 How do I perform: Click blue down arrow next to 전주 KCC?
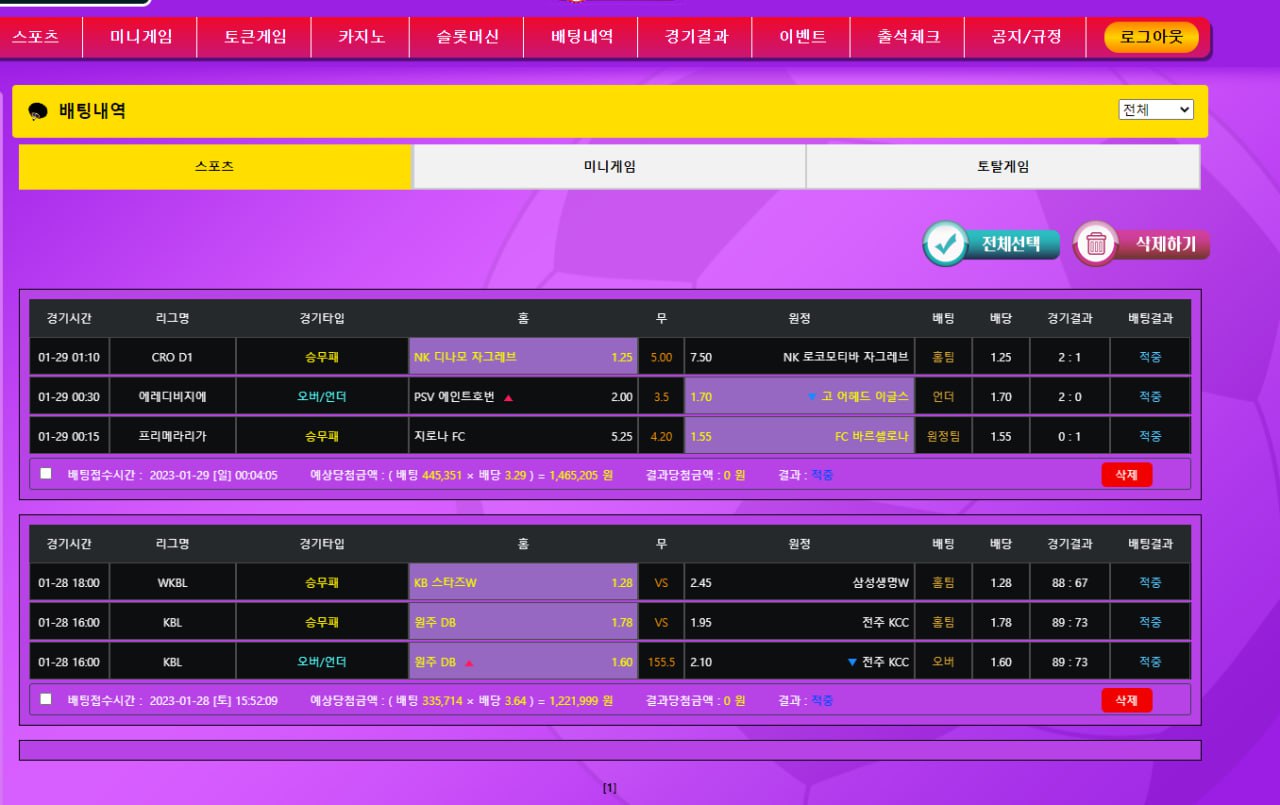pyautogui.click(x=852, y=662)
